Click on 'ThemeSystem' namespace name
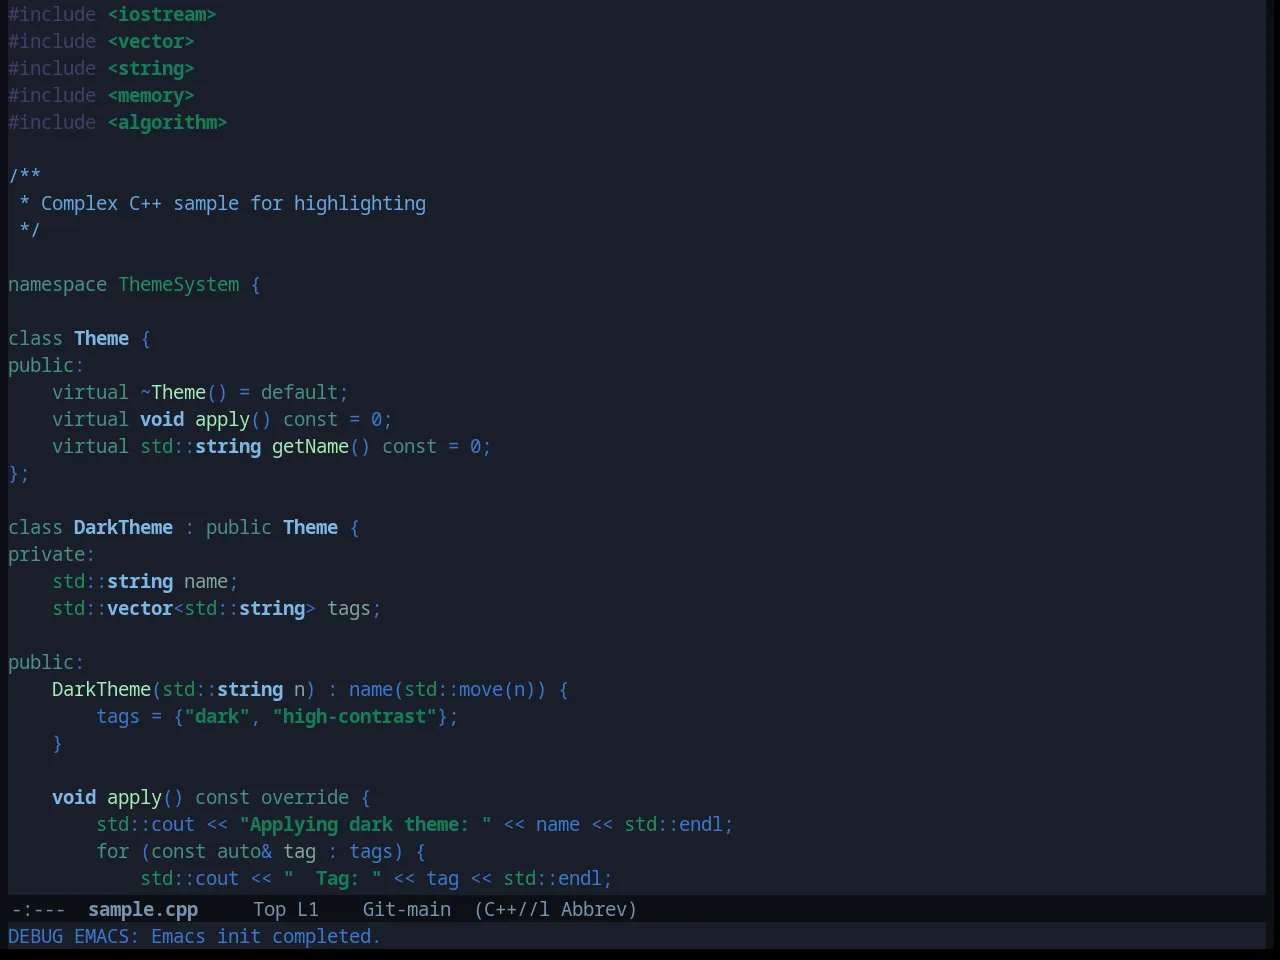This screenshot has width=1280, height=960. [x=179, y=284]
